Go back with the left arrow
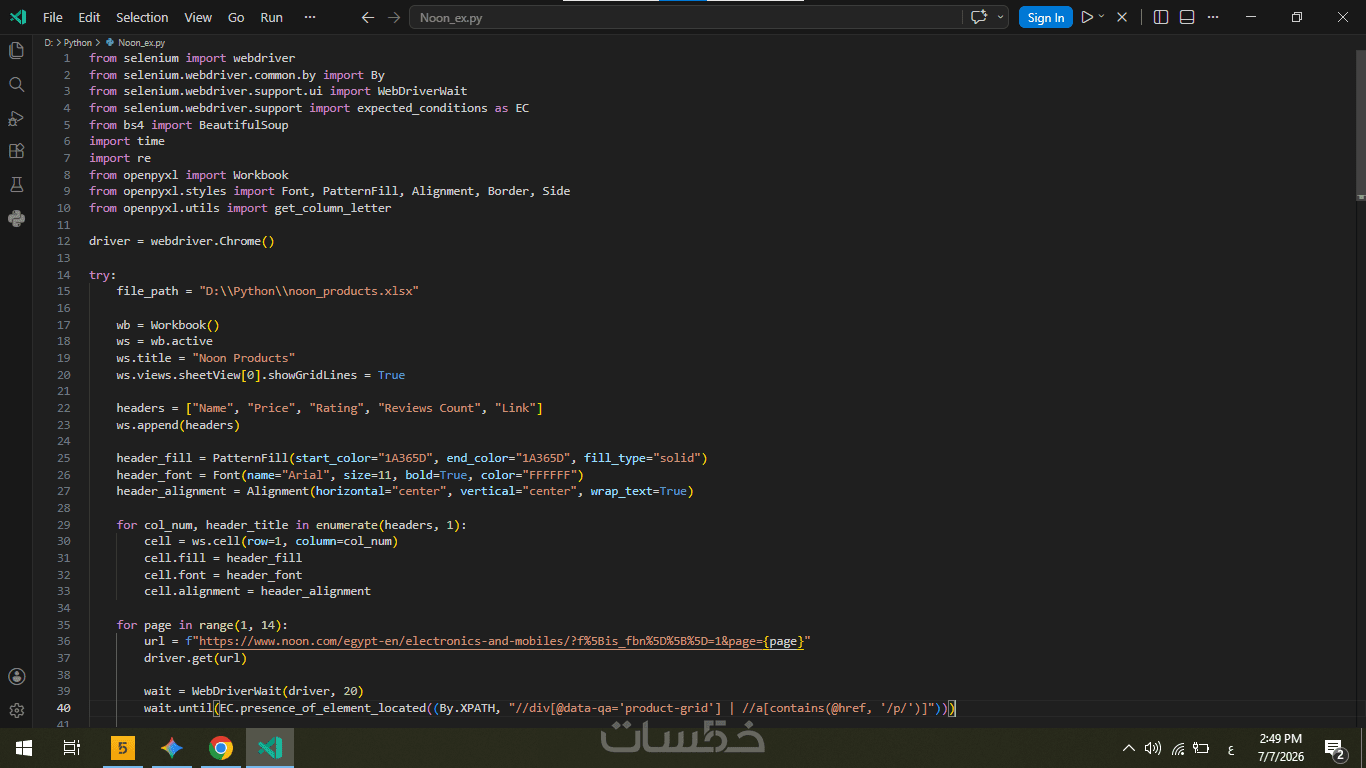Viewport: 1366px width, 768px height. click(x=368, y=17)
